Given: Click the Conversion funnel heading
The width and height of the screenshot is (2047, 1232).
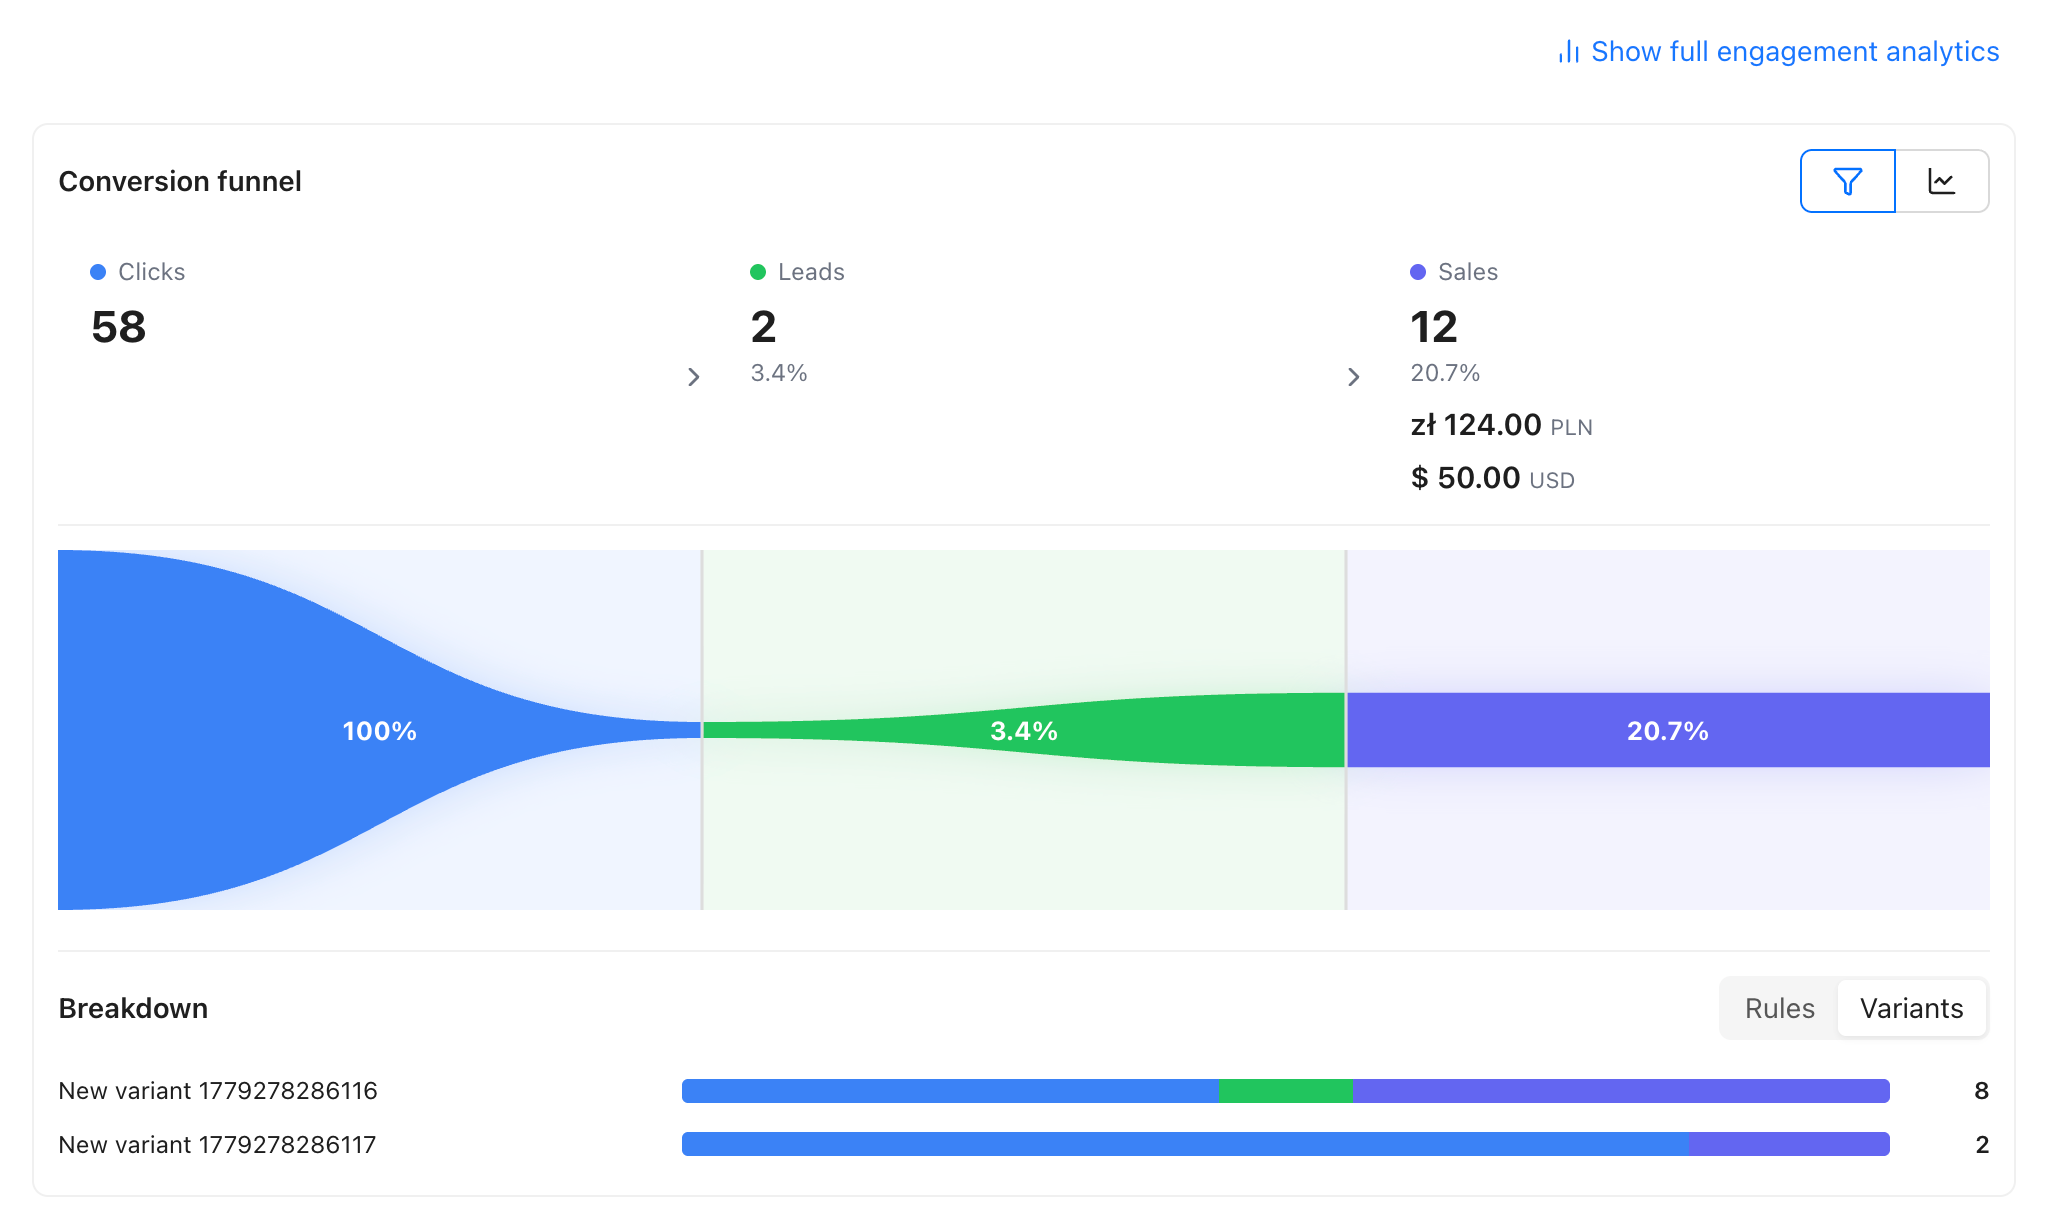Looking at the screenshot, I should [180, 181].
